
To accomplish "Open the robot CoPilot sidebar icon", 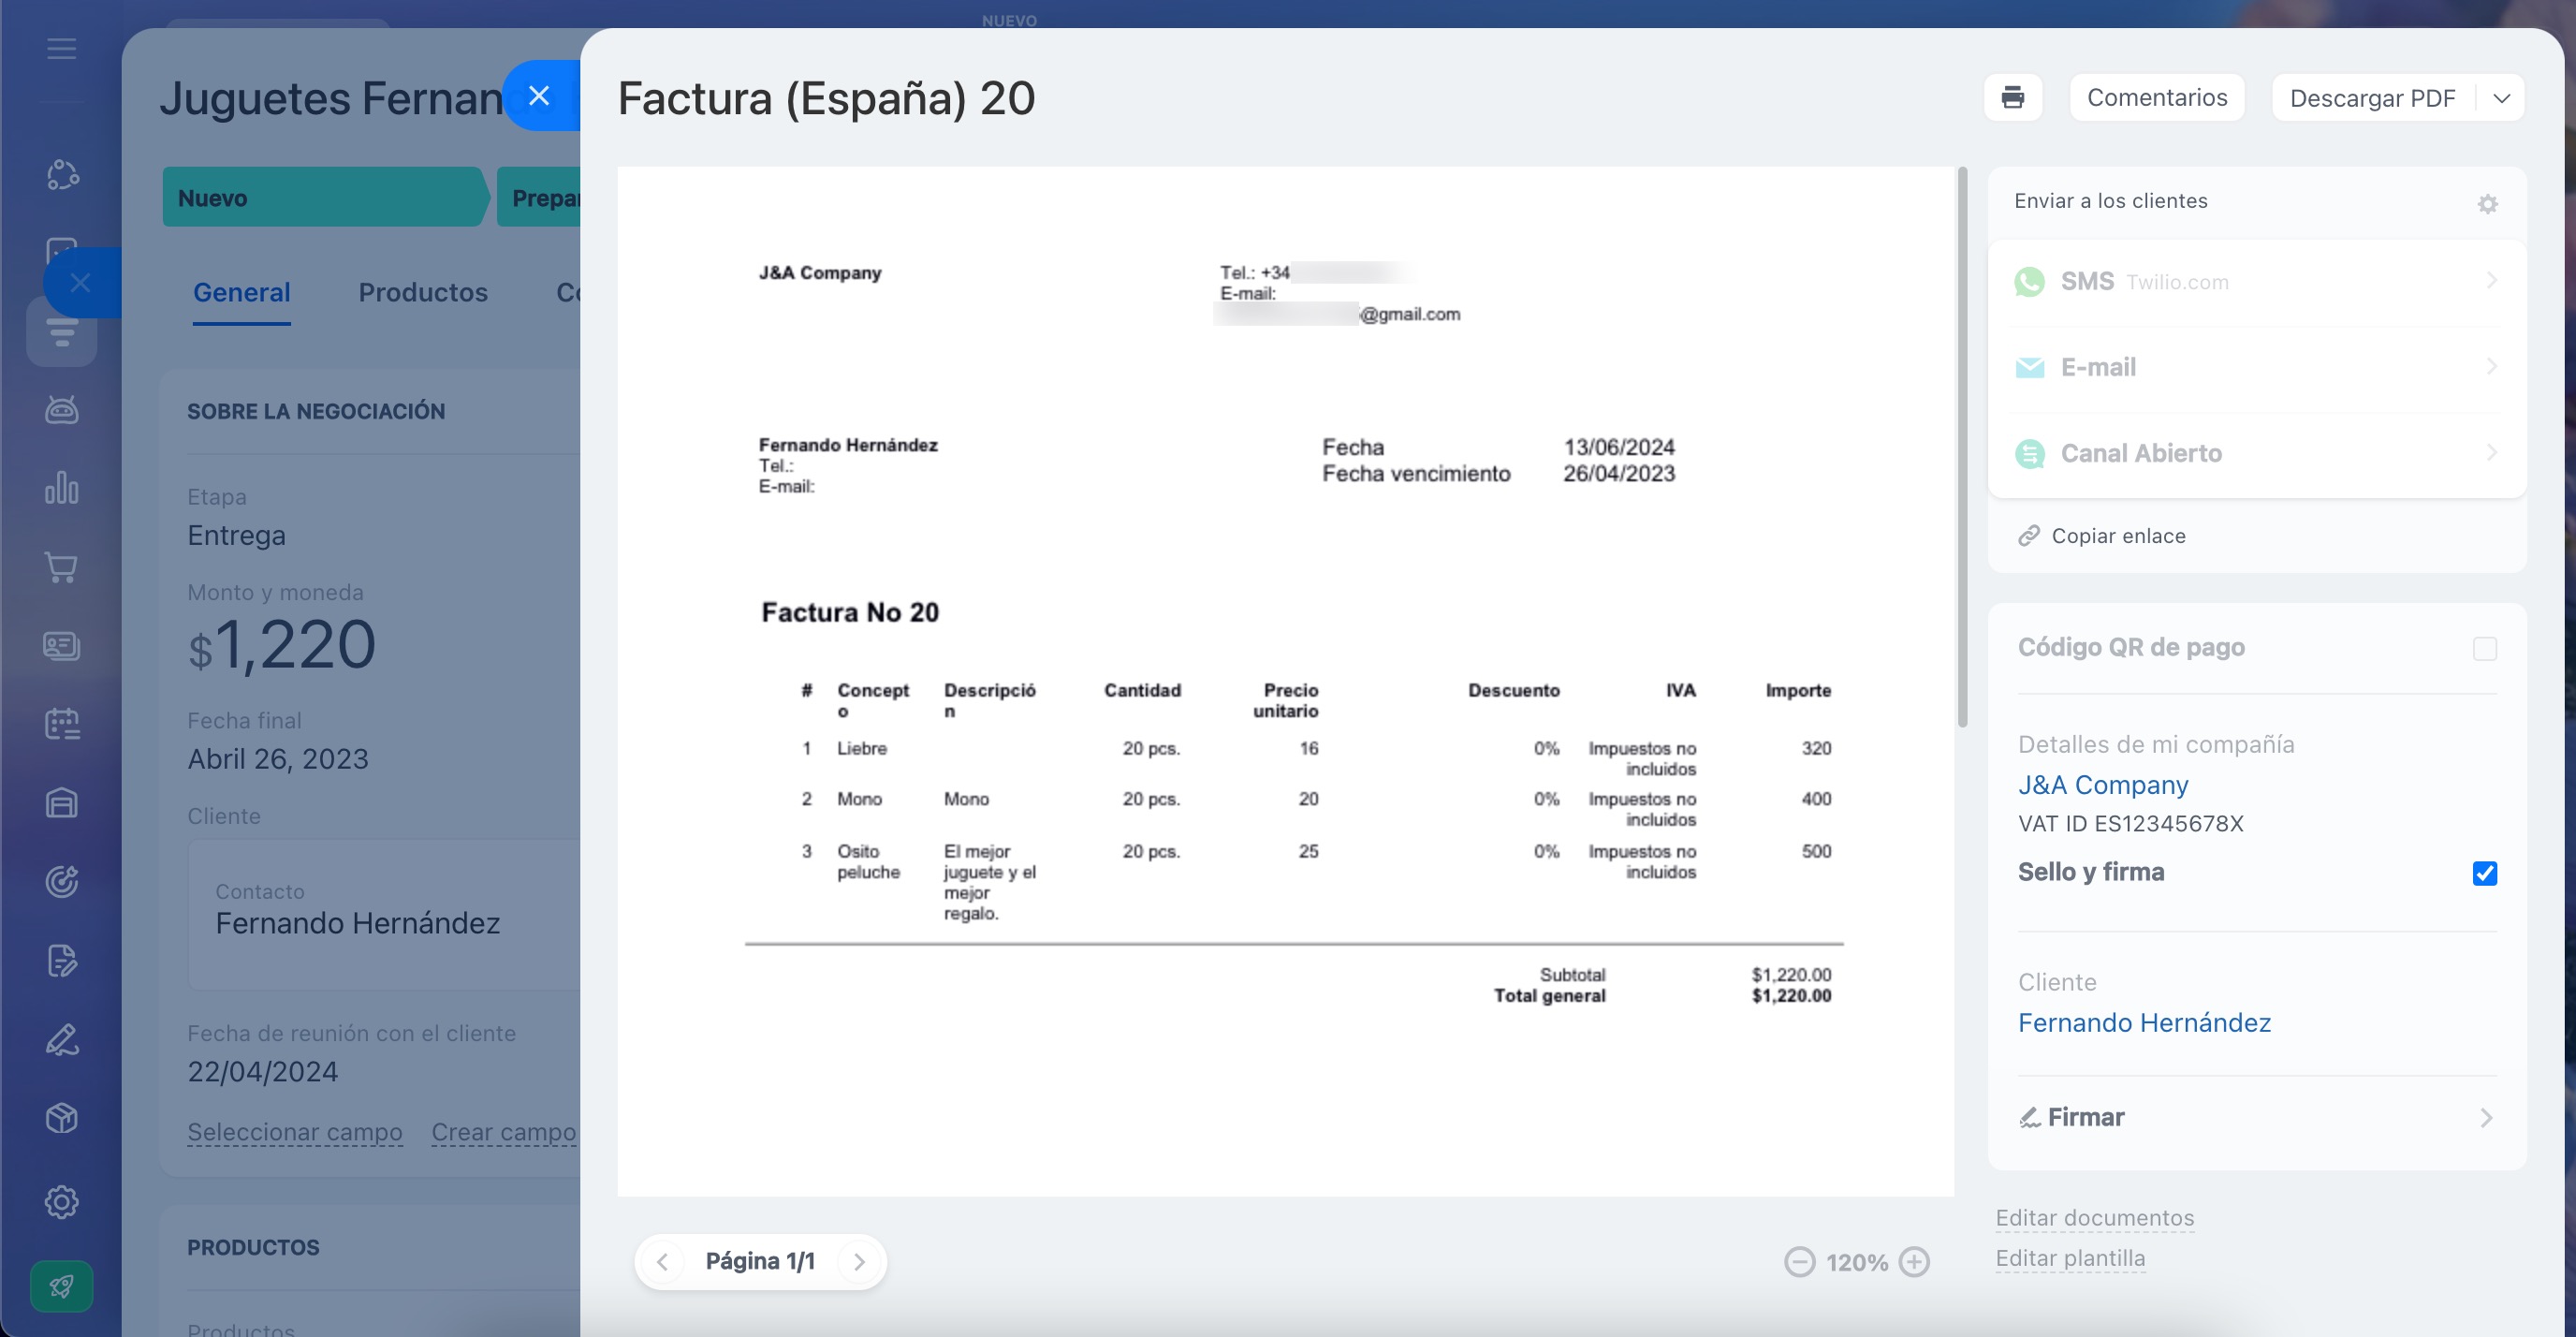I will 62,410.
